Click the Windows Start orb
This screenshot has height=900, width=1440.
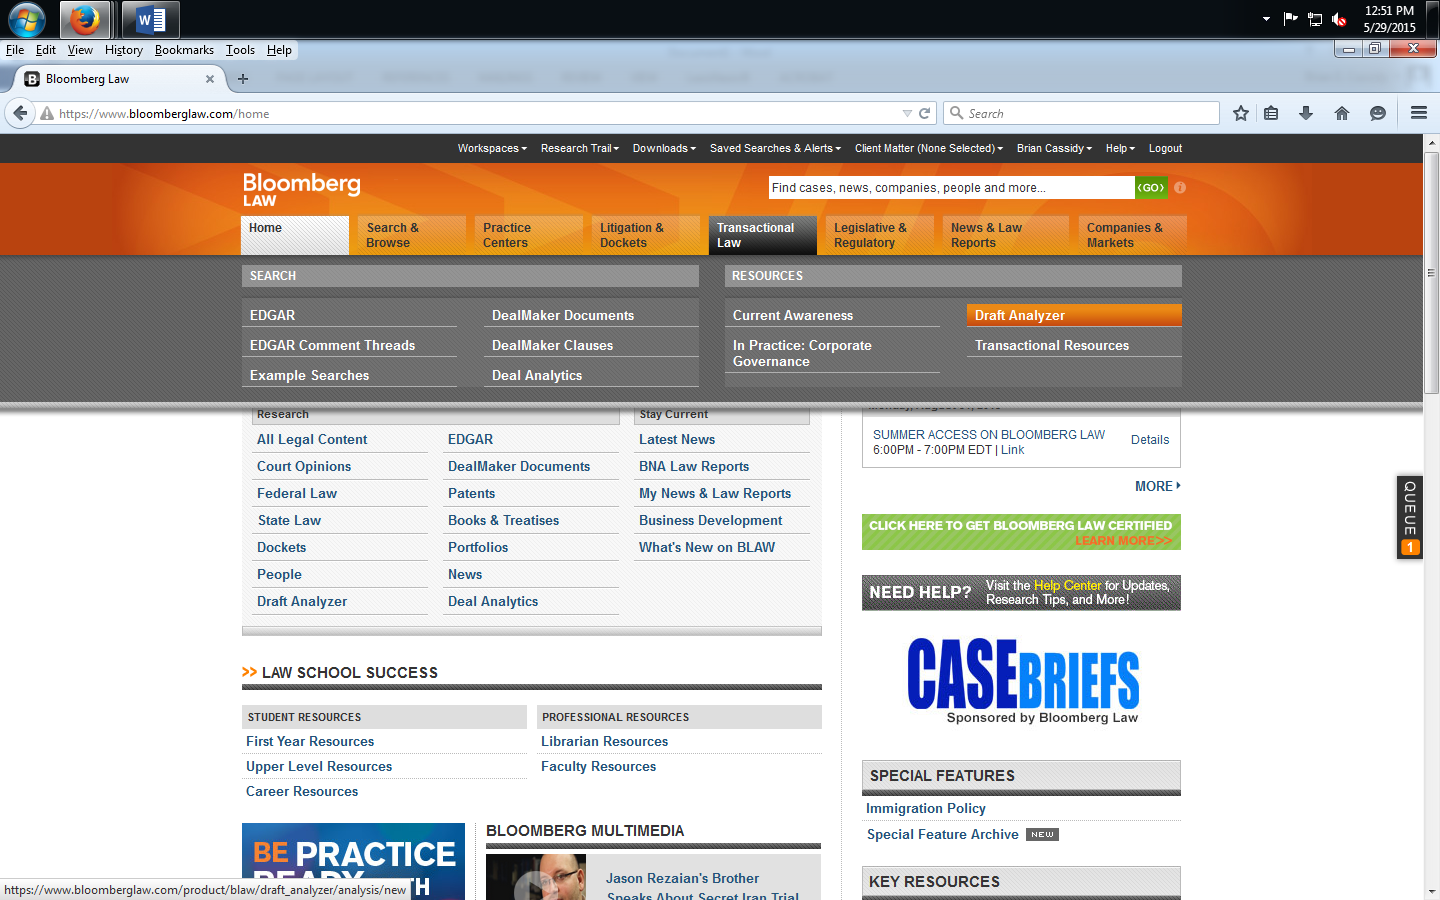[x=27, y=19]
